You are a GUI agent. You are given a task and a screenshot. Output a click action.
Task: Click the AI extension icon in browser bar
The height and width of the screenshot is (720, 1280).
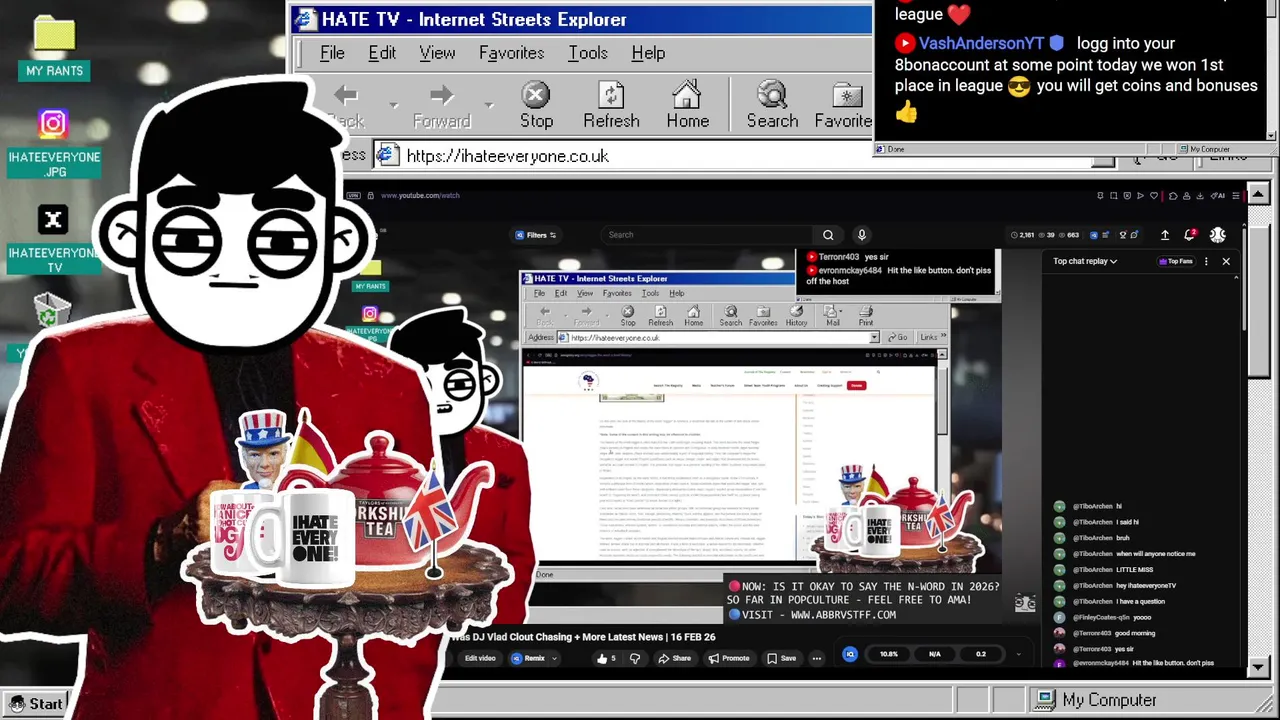click(x=1218, y=195)
